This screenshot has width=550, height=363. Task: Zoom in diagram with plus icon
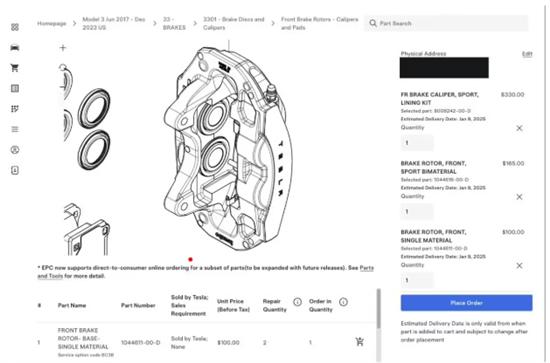tap(63, 48)
